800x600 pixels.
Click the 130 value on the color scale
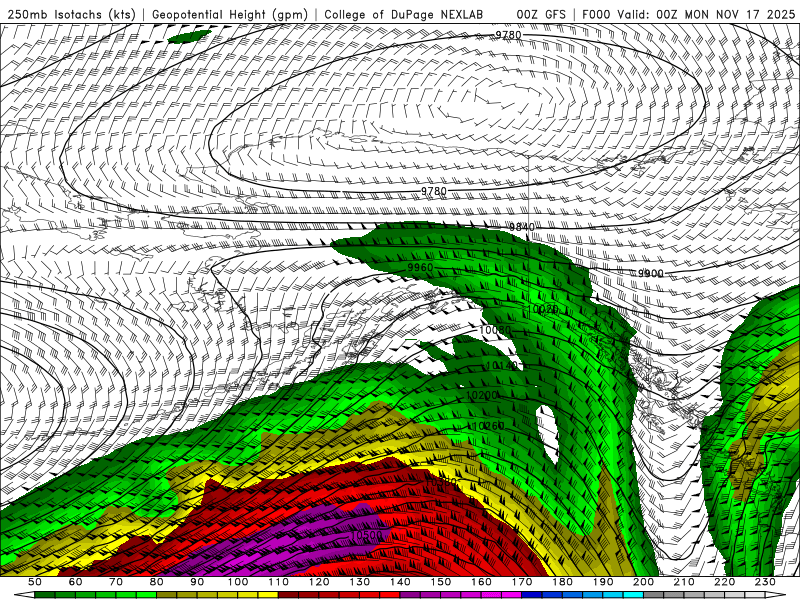(360, 582)
